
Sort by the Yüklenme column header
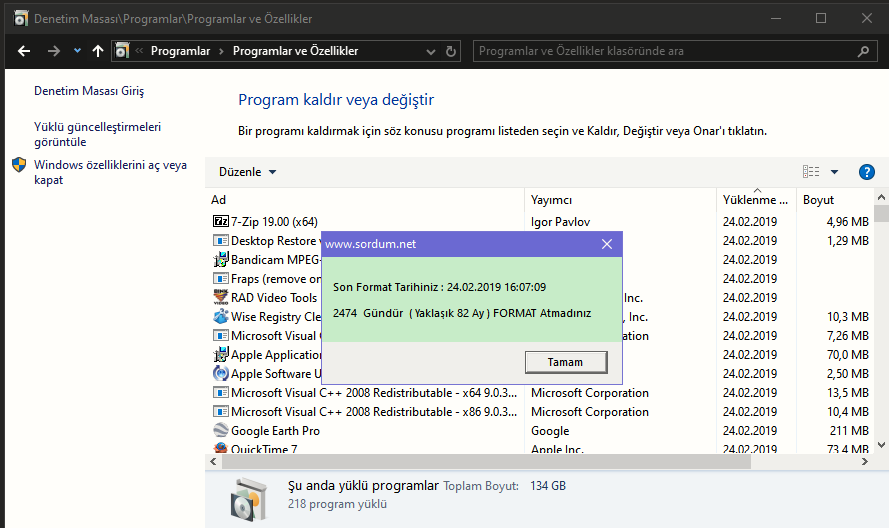756,200
